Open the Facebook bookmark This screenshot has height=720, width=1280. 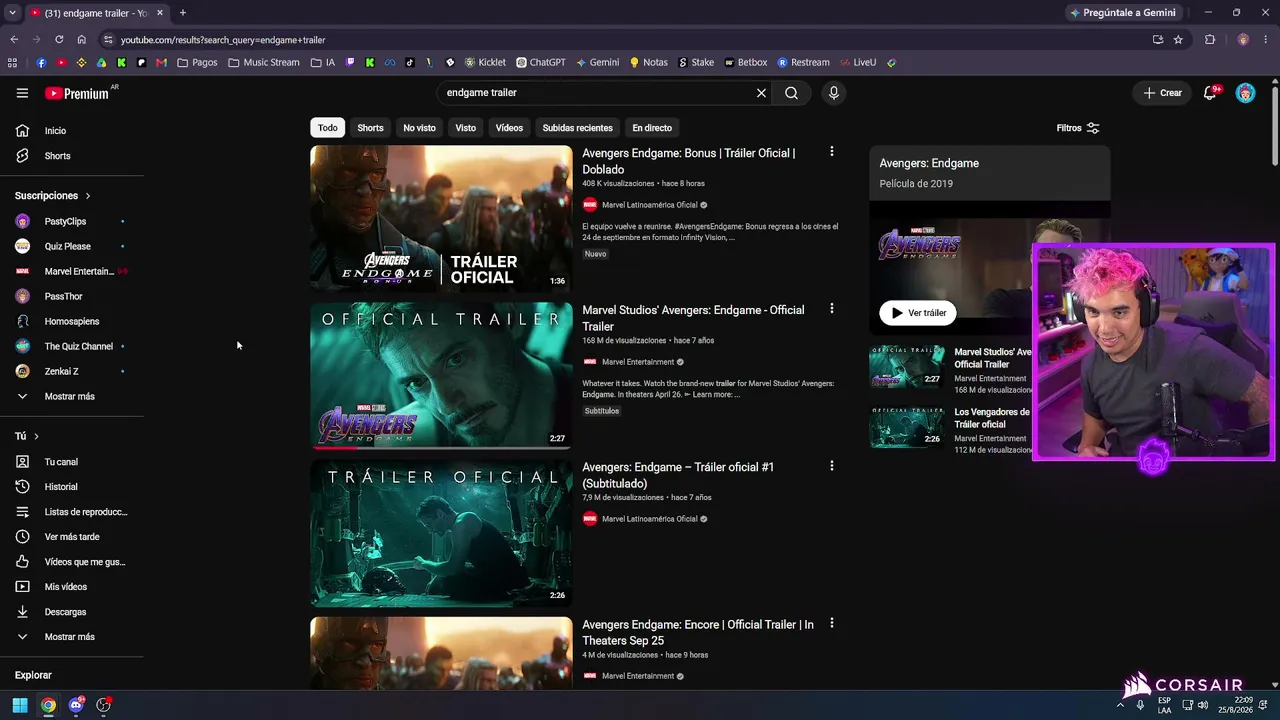click(41, 62)
